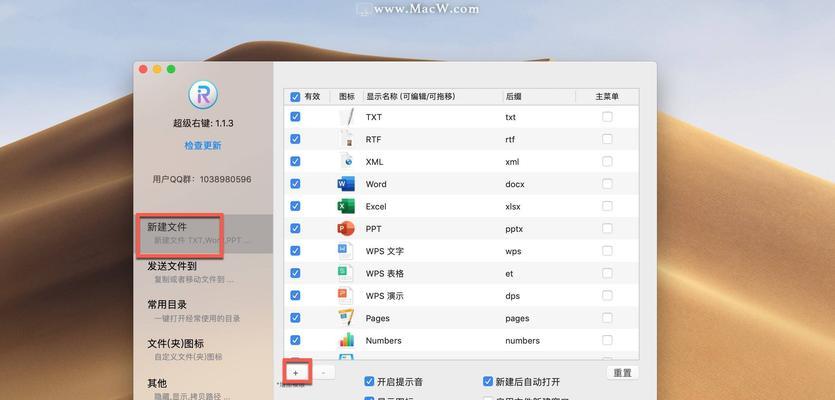Select the display name Excel

[376, 206]
